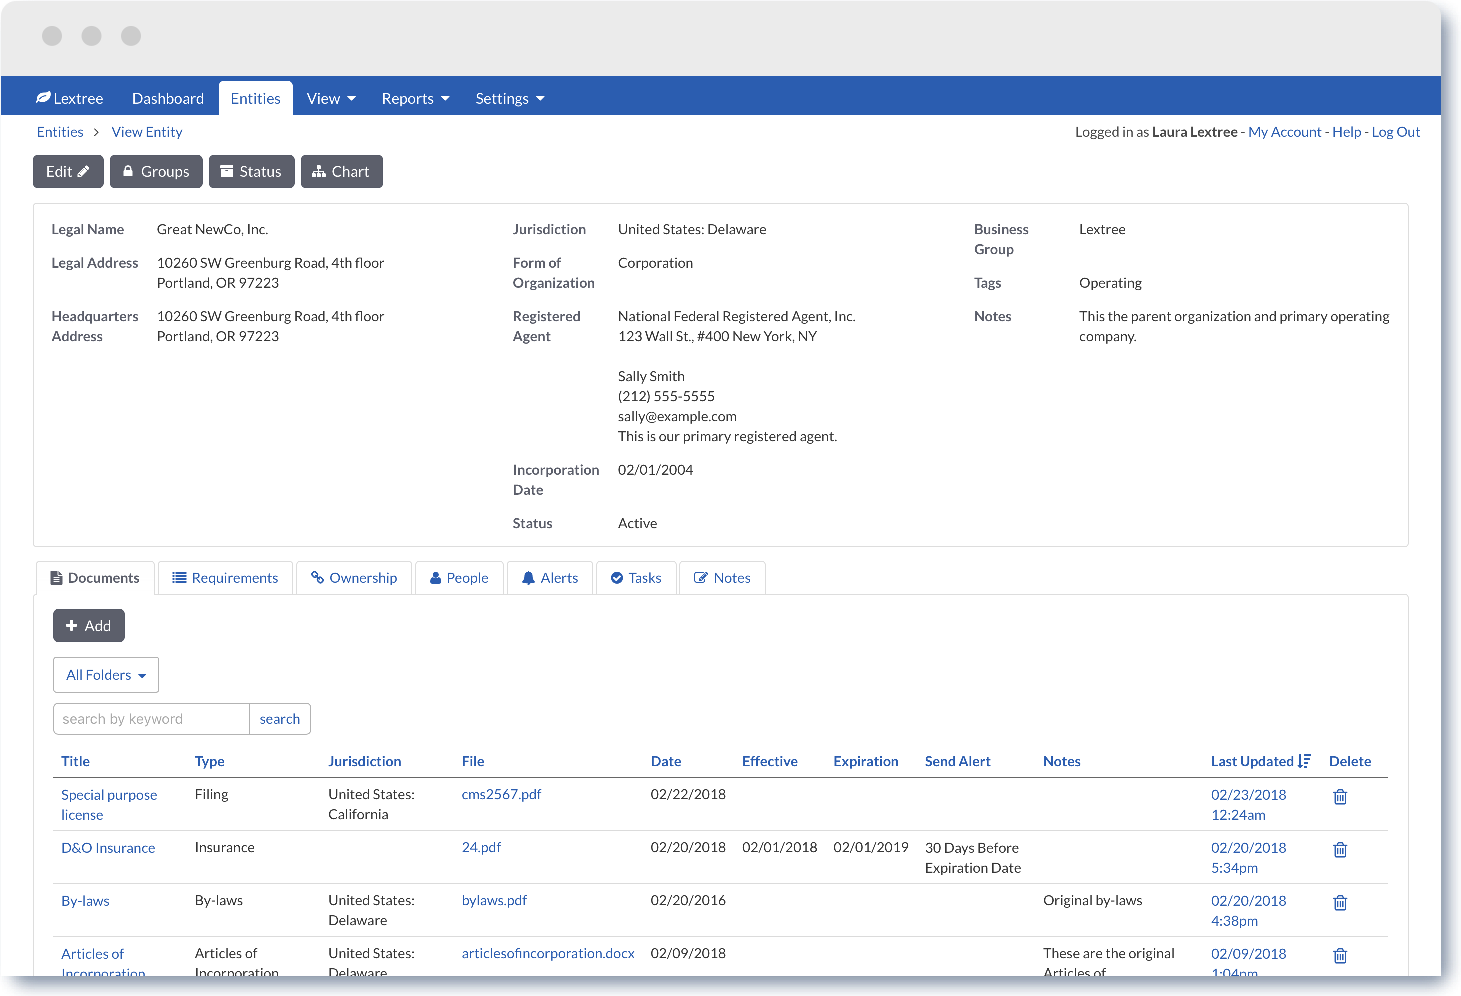Sort by File column header
1461x996 pixels.
tap(473, 761)
